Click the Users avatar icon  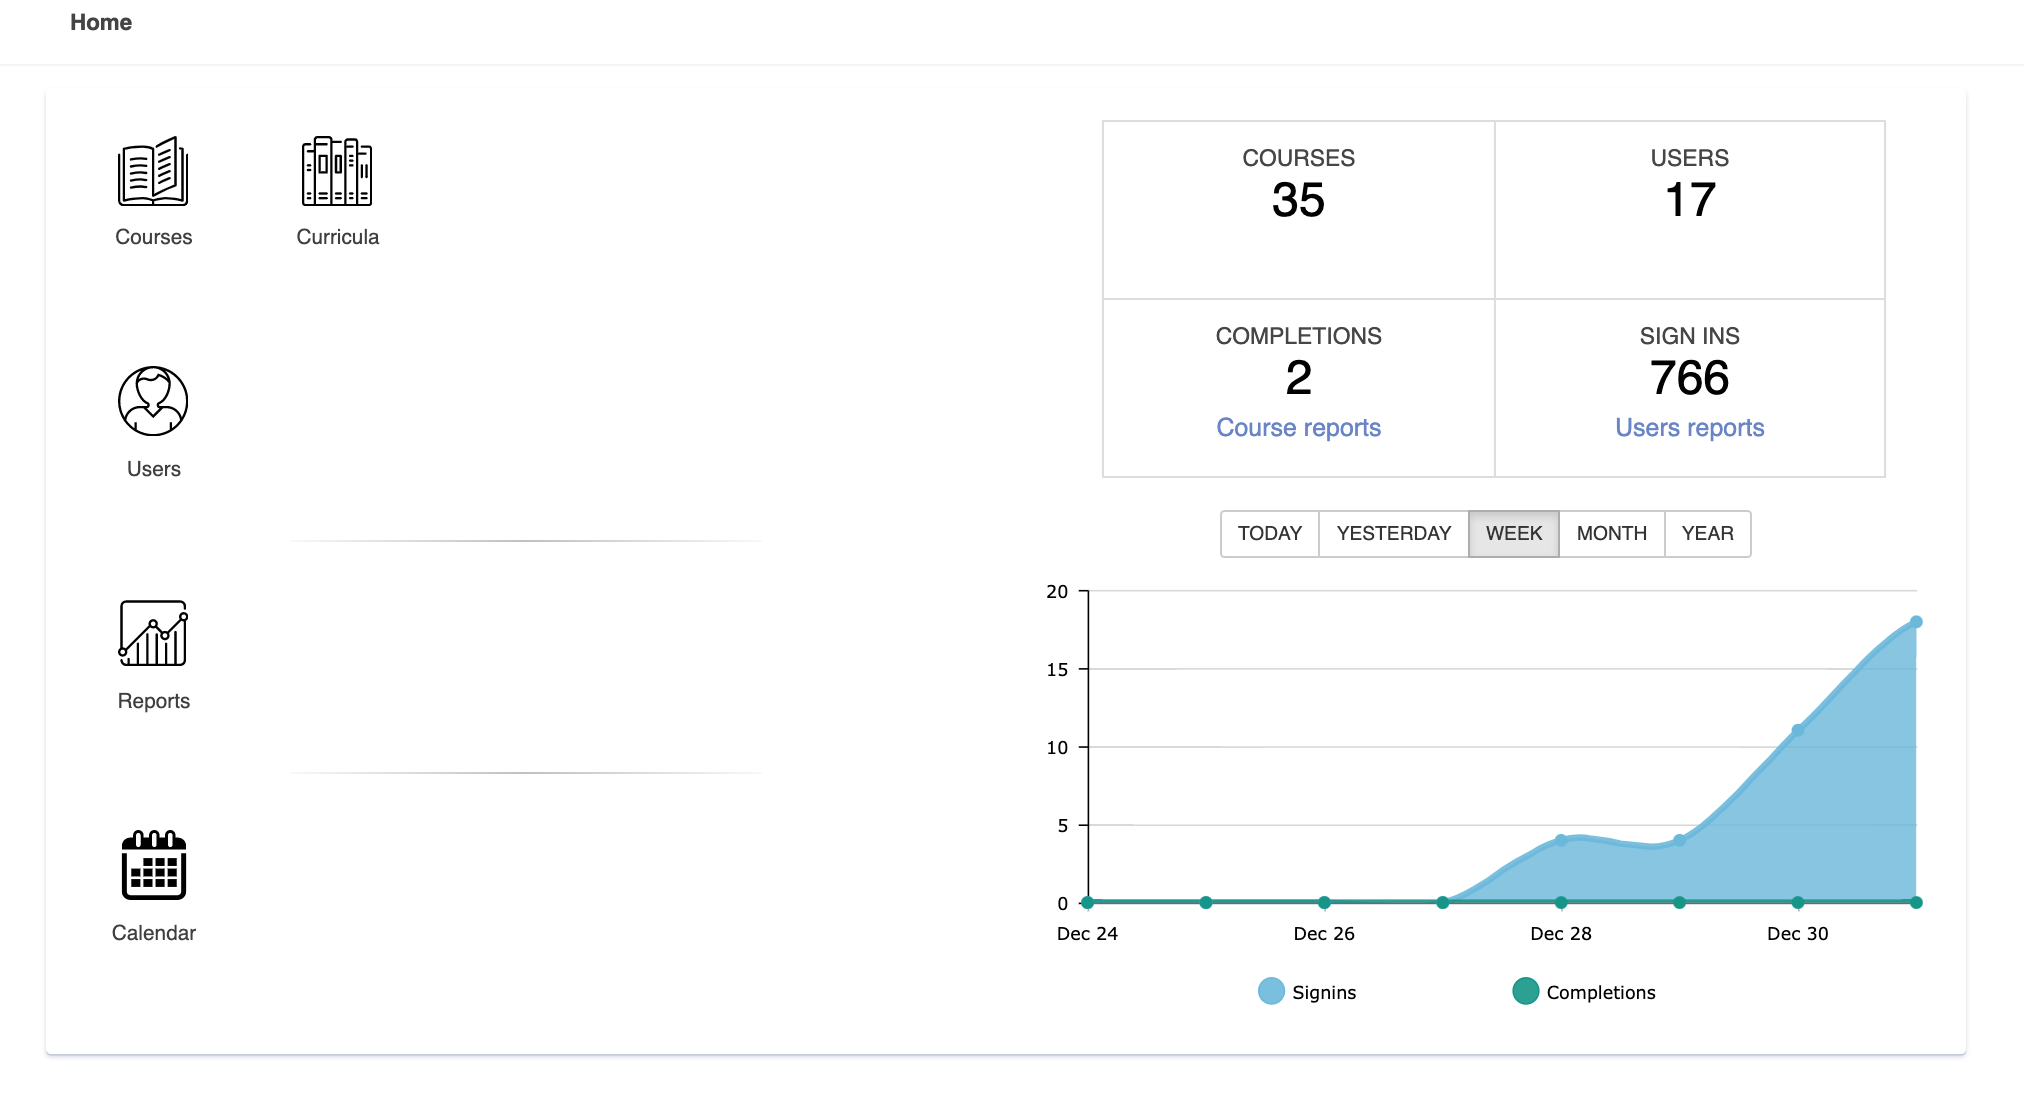point(153,401)
